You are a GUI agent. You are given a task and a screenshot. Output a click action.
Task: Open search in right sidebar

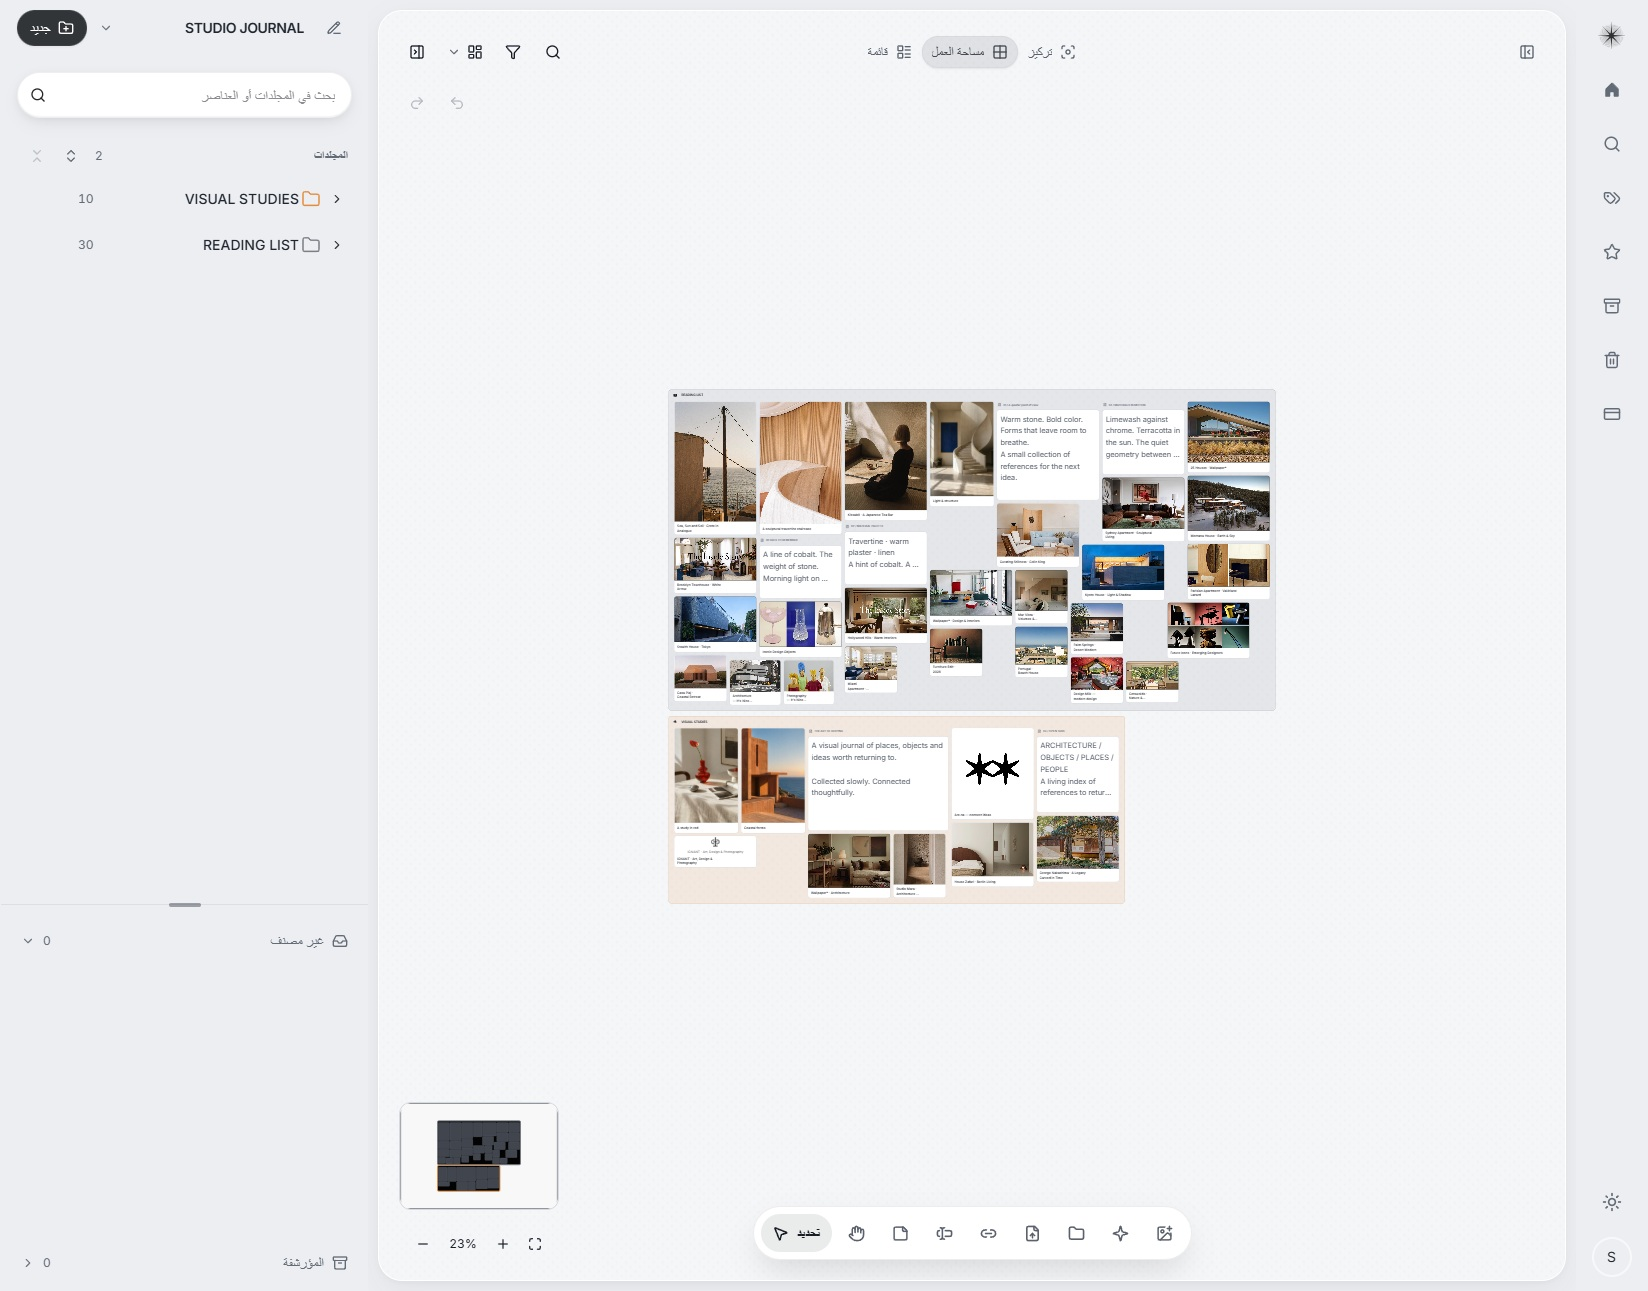1612,144
